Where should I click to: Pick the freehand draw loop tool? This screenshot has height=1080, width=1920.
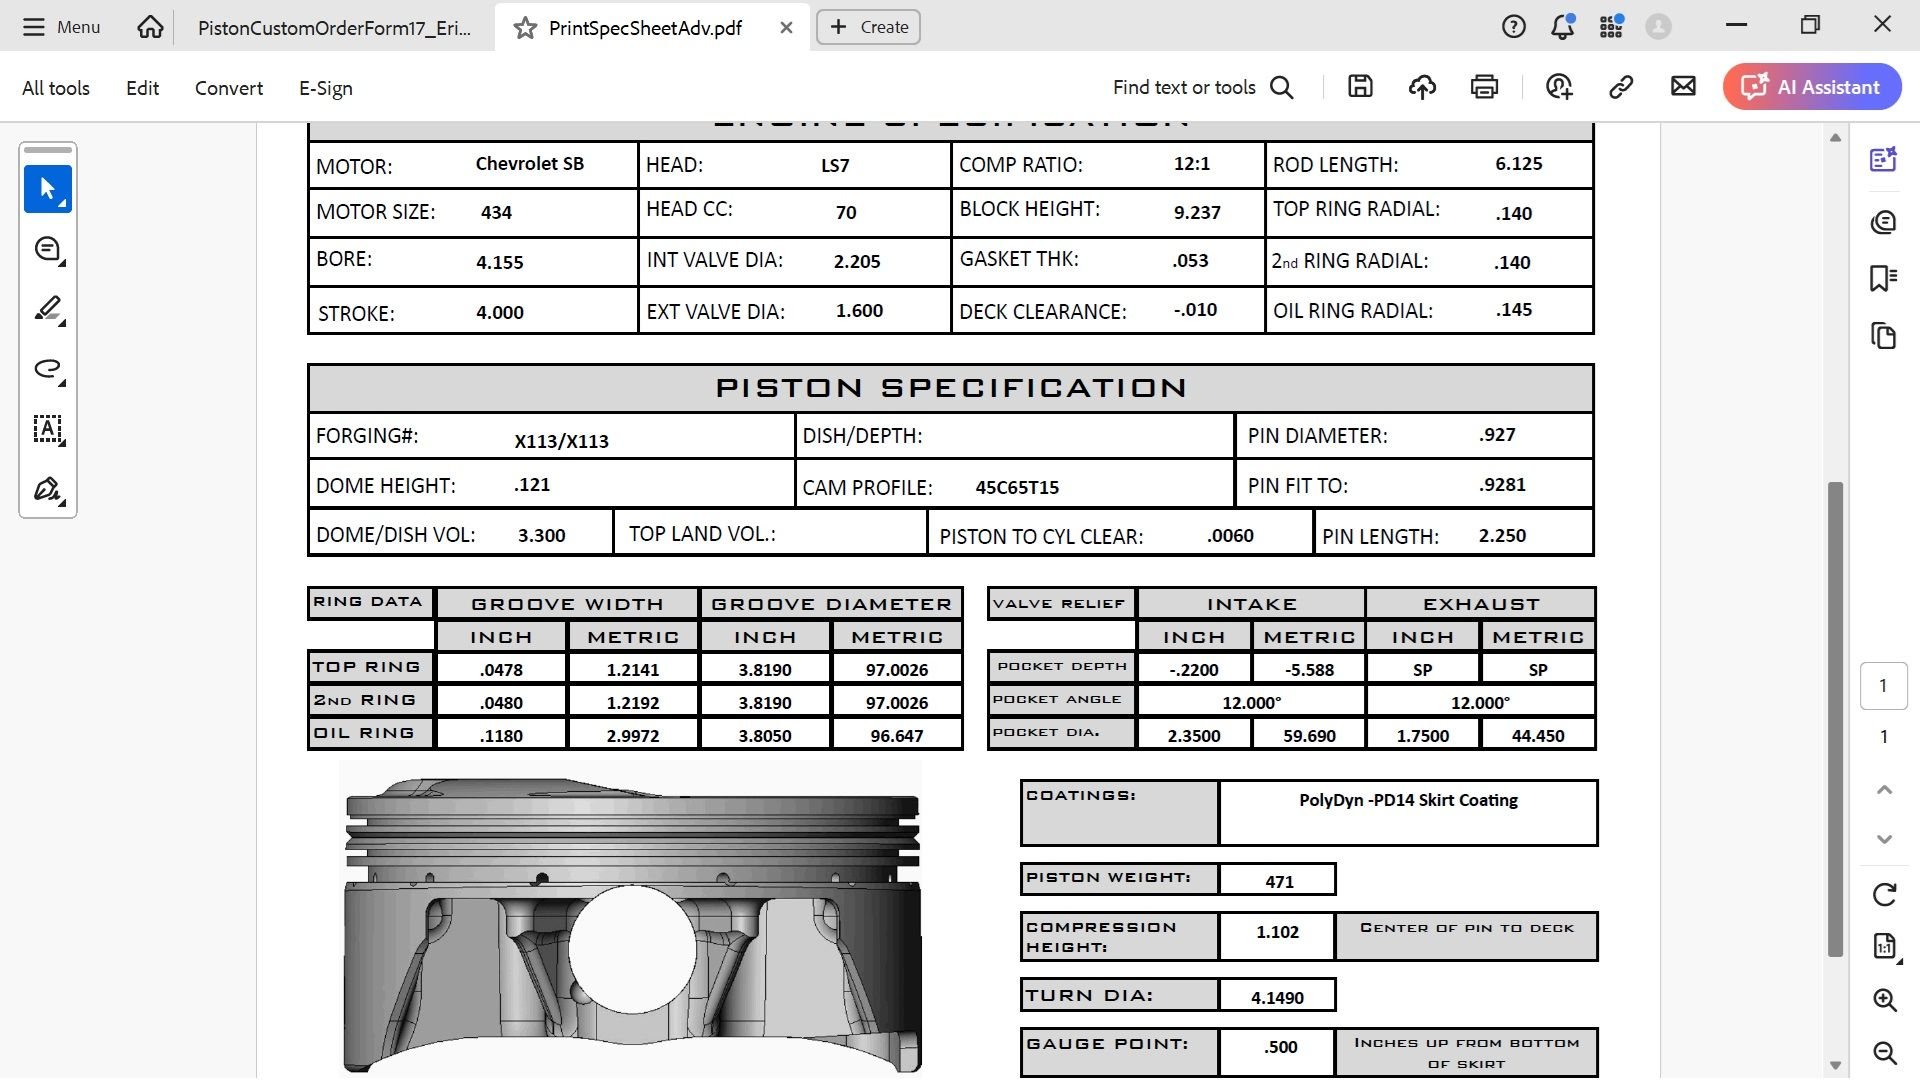pos(47,369)
